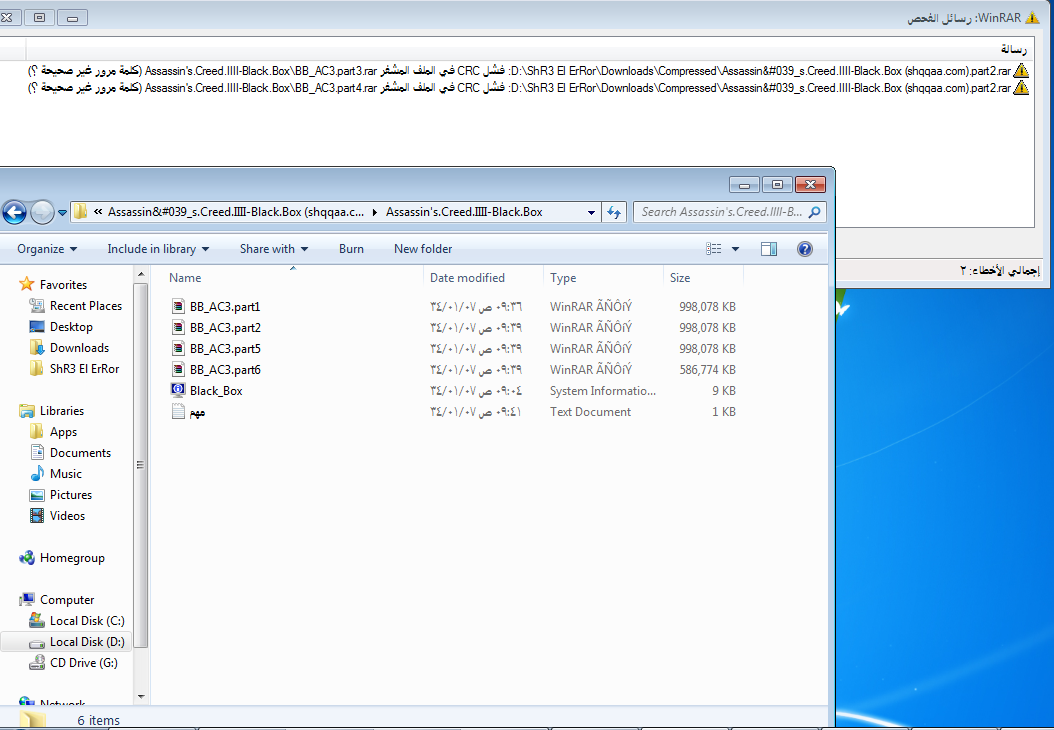Click the 586,774 KB size cell
Image resolution: width=1054 pixels, height=730 pixels.
coord(707,369)
